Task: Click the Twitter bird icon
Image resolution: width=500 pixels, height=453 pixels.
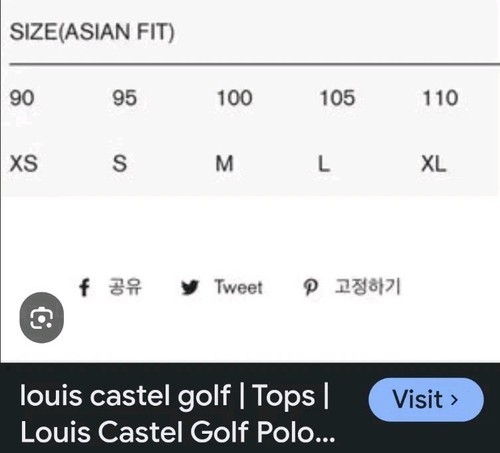Action: coord(190,287)
